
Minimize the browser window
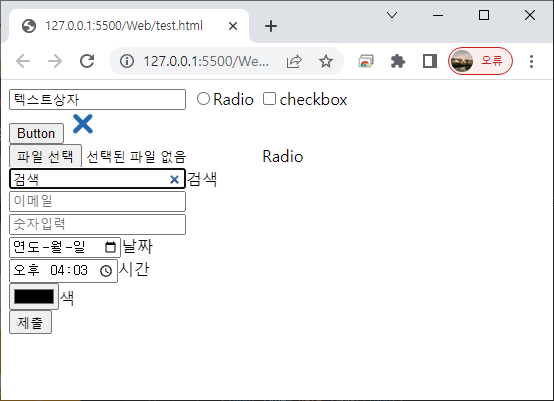(x=438, y=15)
